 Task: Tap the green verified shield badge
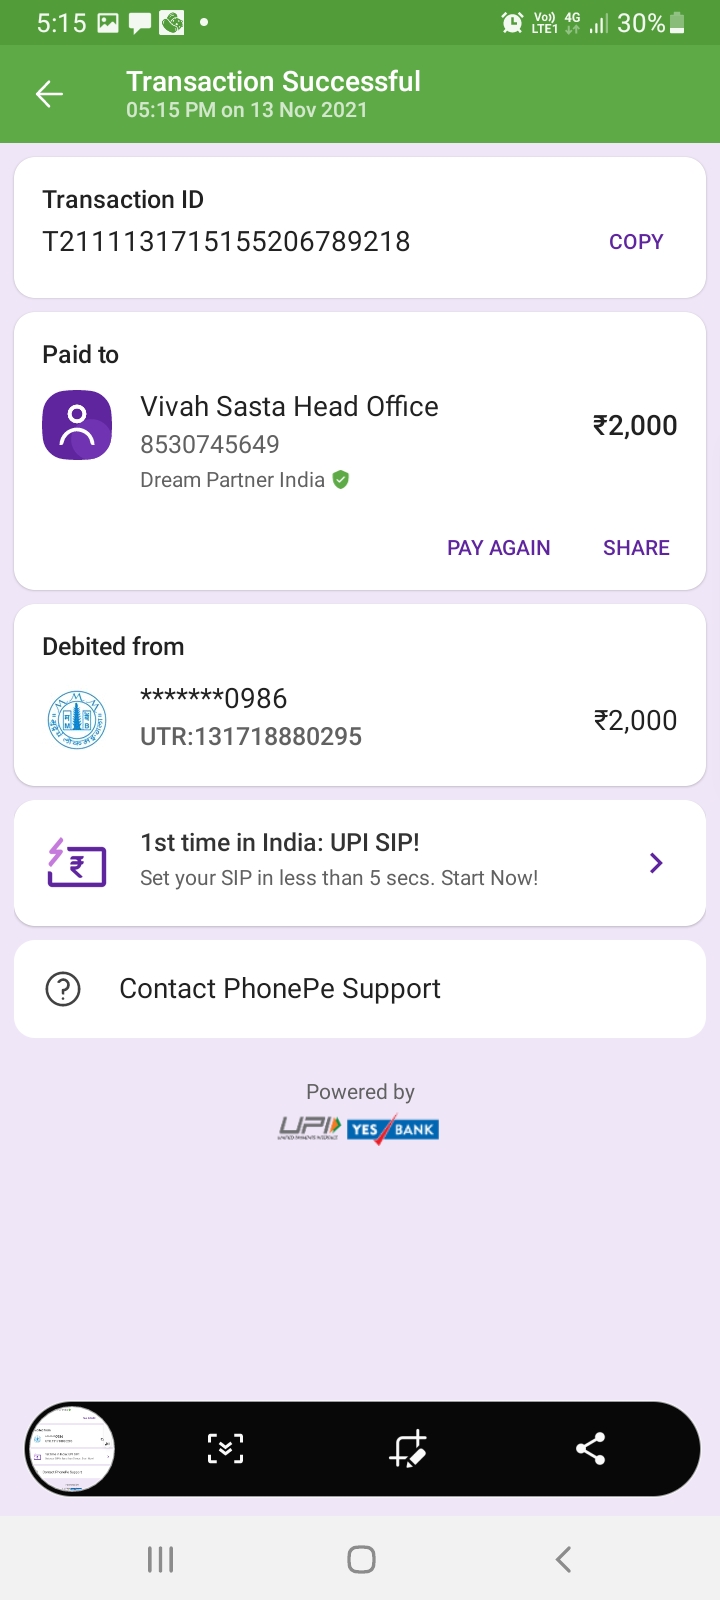341,480
